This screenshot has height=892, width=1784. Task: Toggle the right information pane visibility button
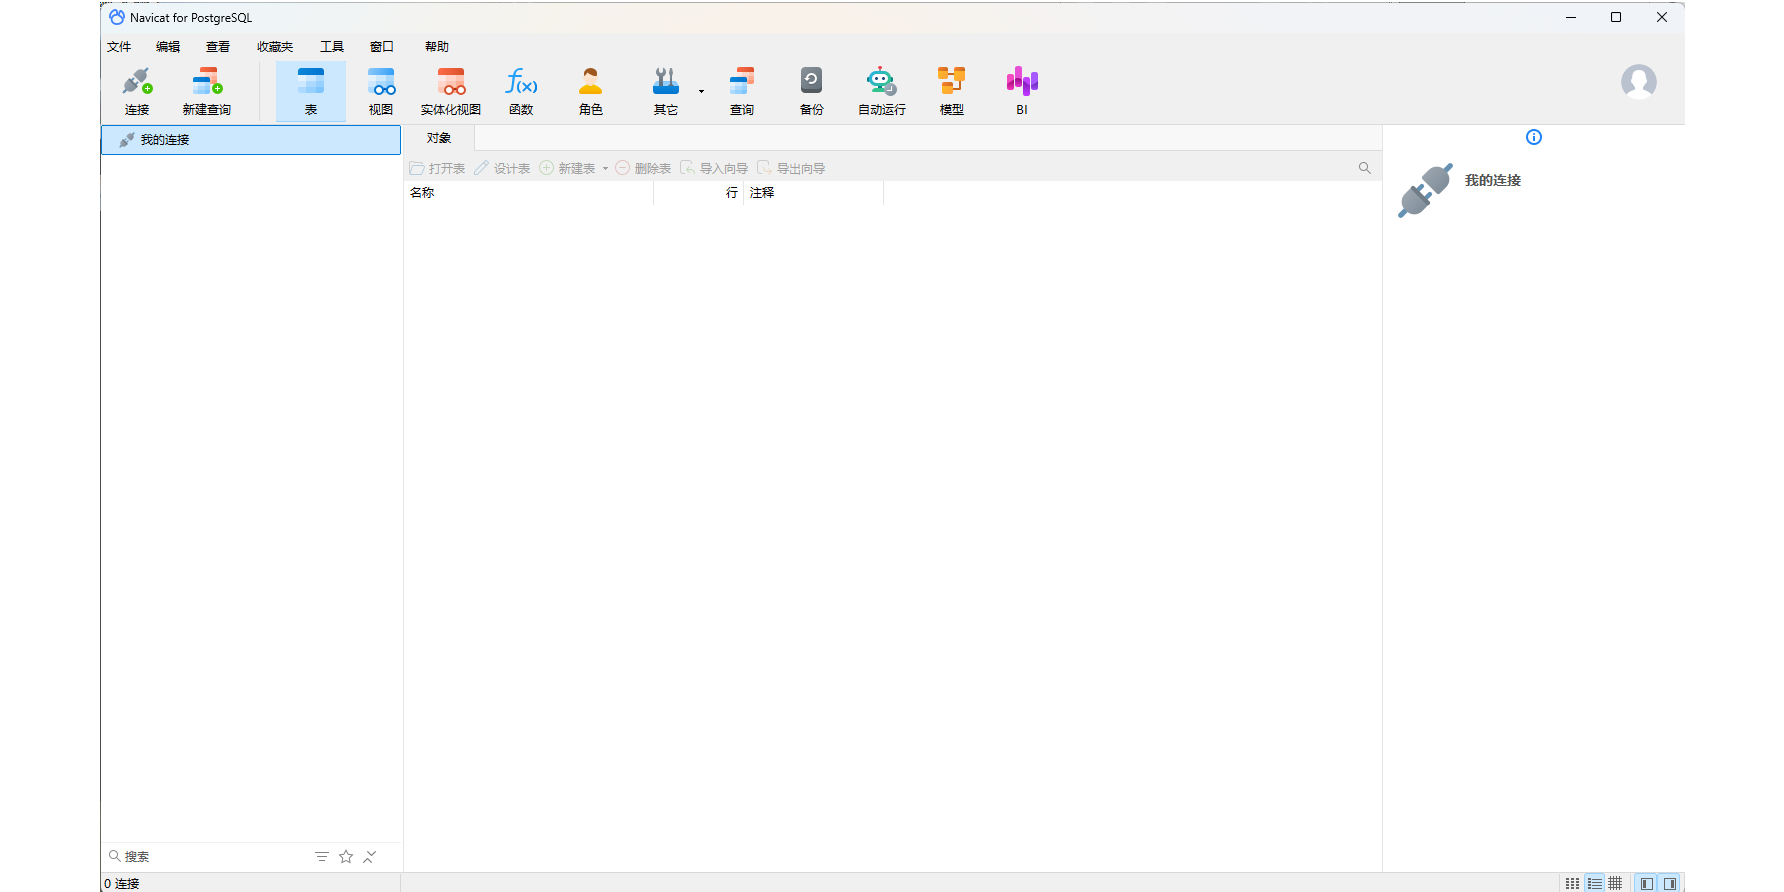tap(1669, 884)
